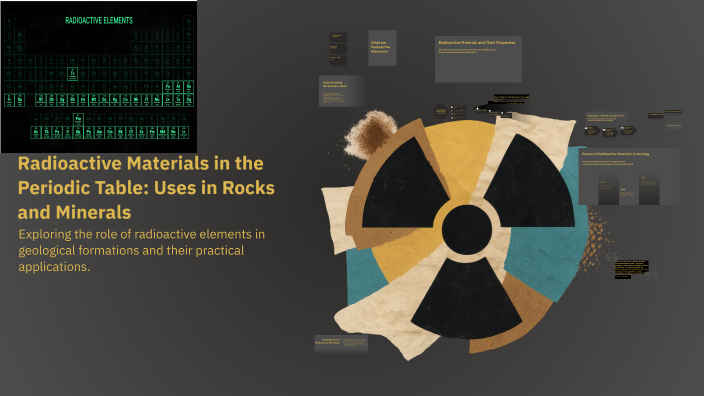The width and height of the screenshot is (704, 396).
Task: Open the 'Understanding the Periodic Table' frame
Action: (341, 91)
